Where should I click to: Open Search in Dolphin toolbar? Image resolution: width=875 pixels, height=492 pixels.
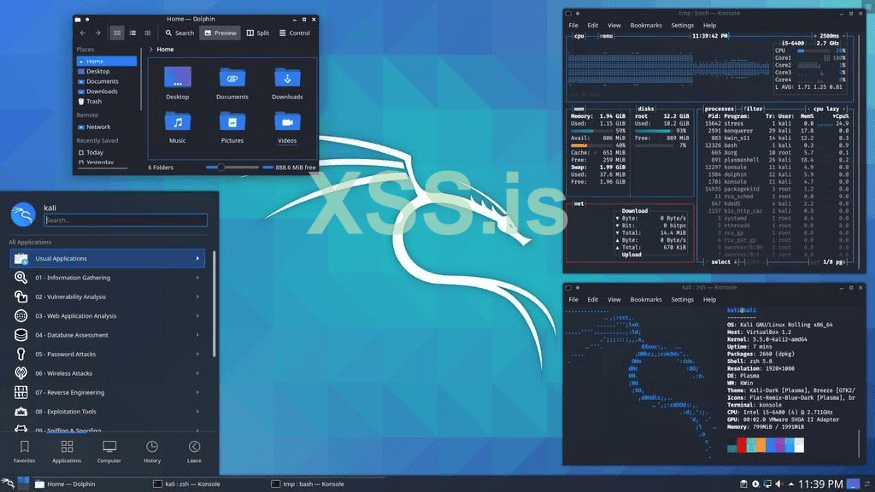[180, 33]
